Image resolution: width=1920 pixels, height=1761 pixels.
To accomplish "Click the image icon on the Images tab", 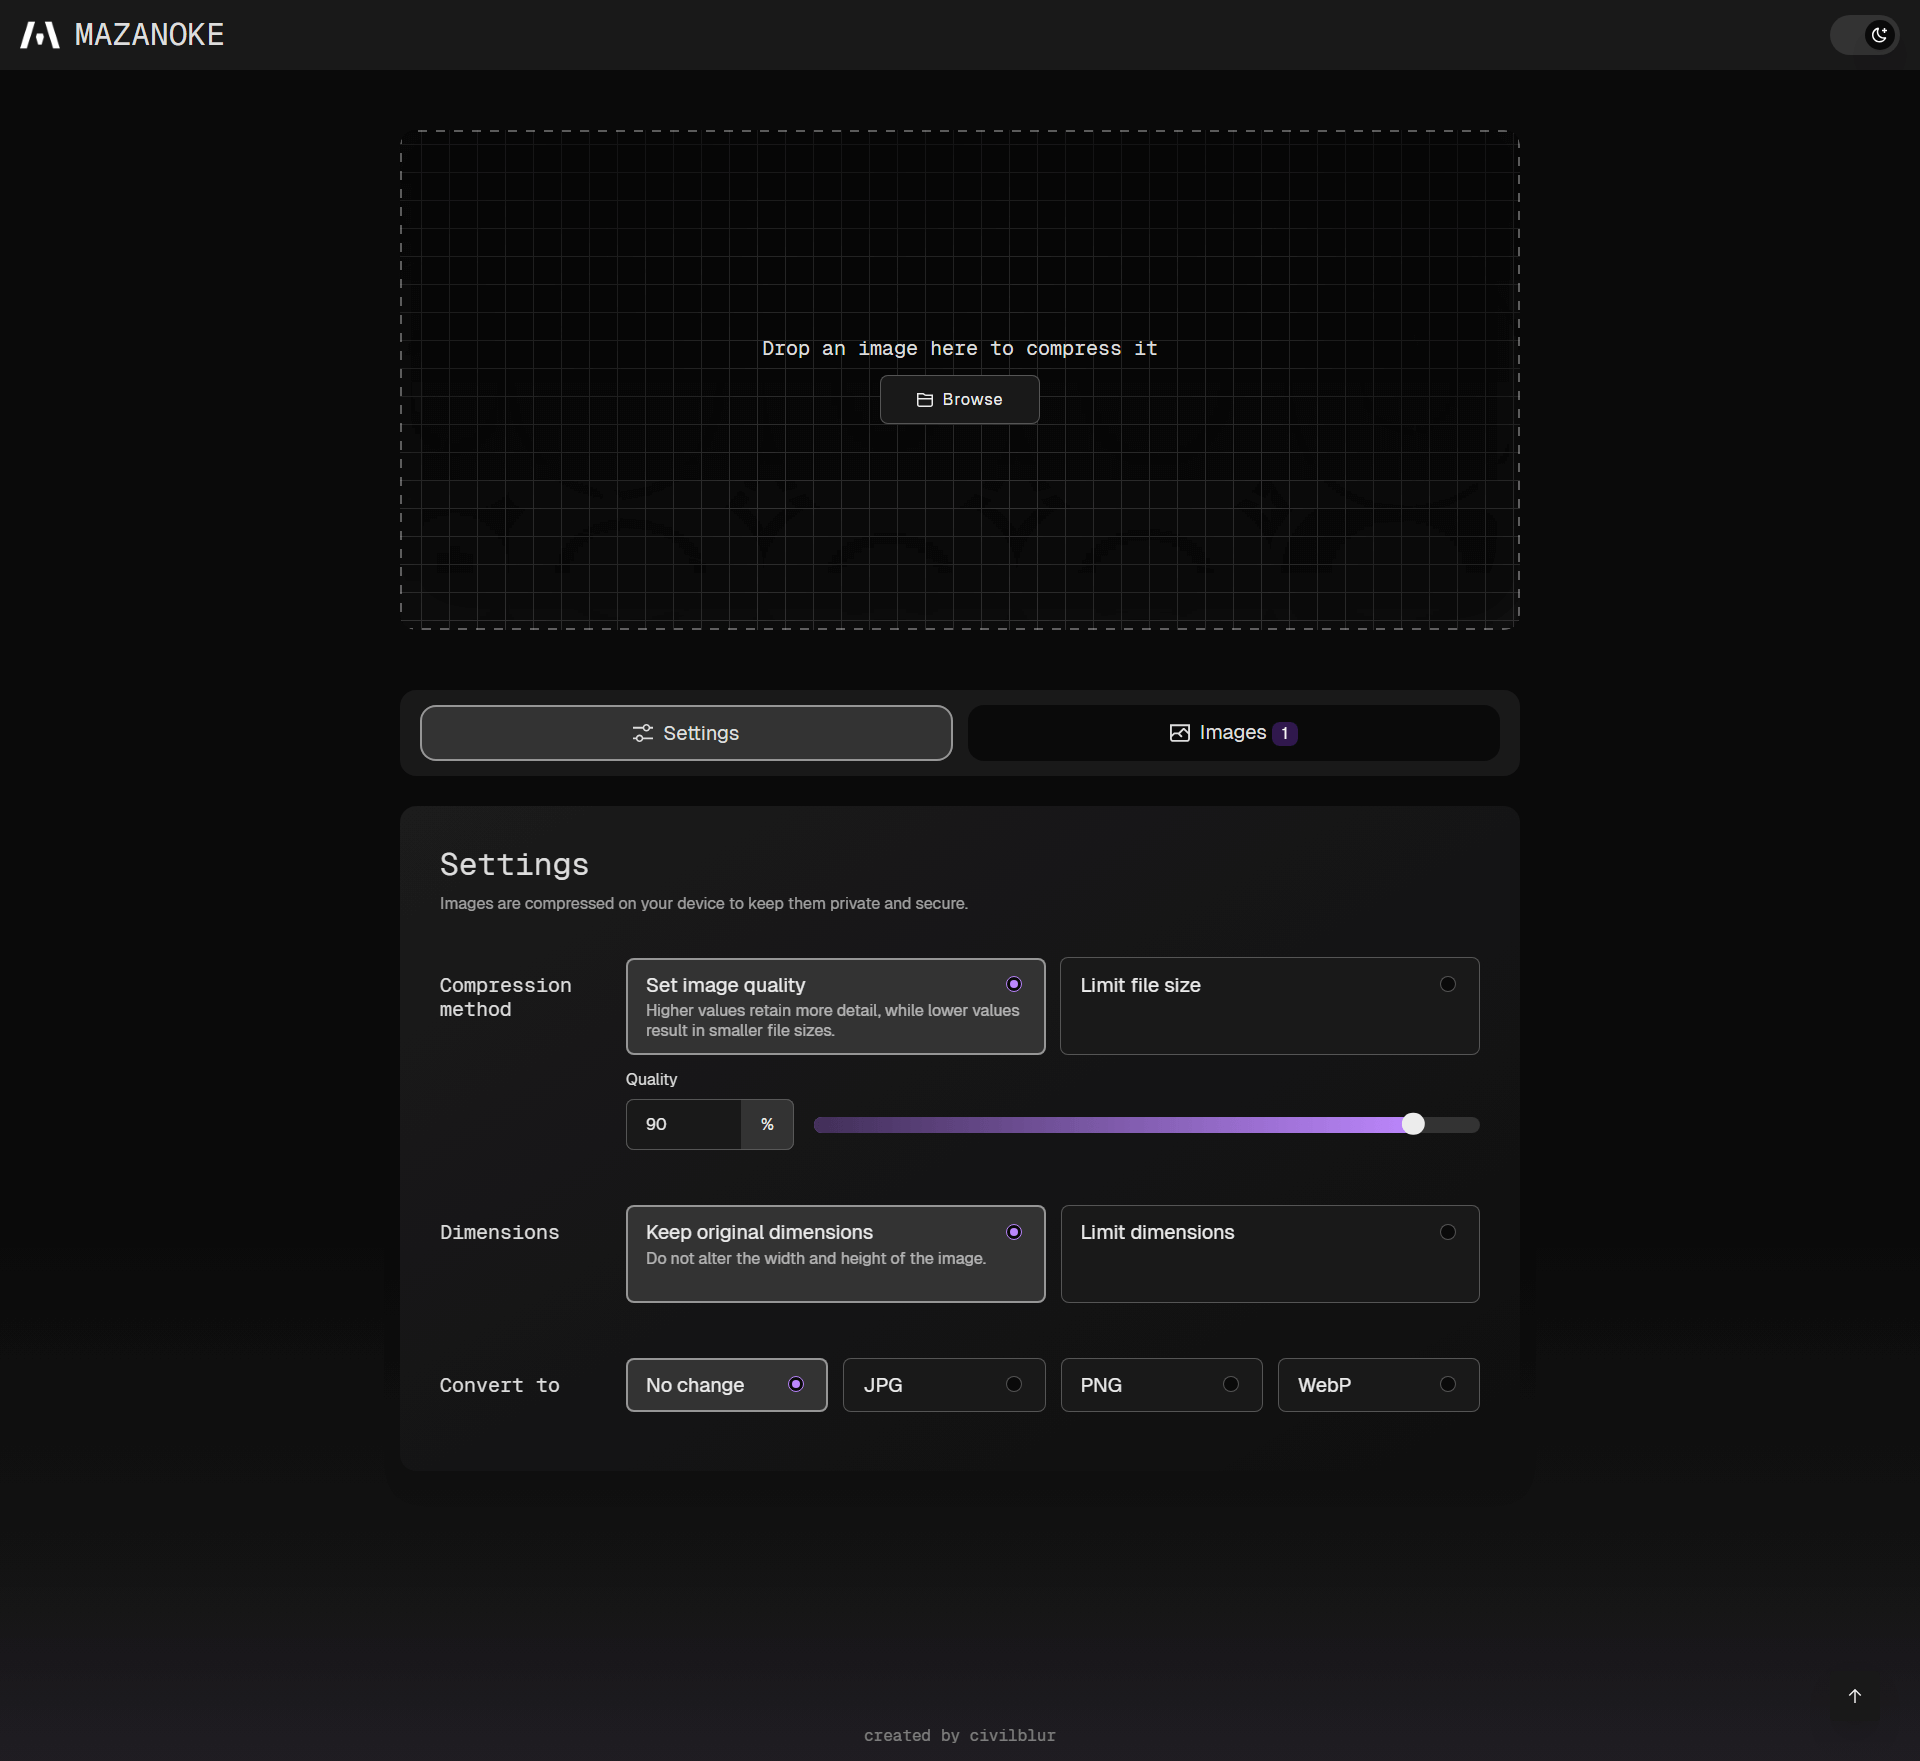I will pos(1178,733).
